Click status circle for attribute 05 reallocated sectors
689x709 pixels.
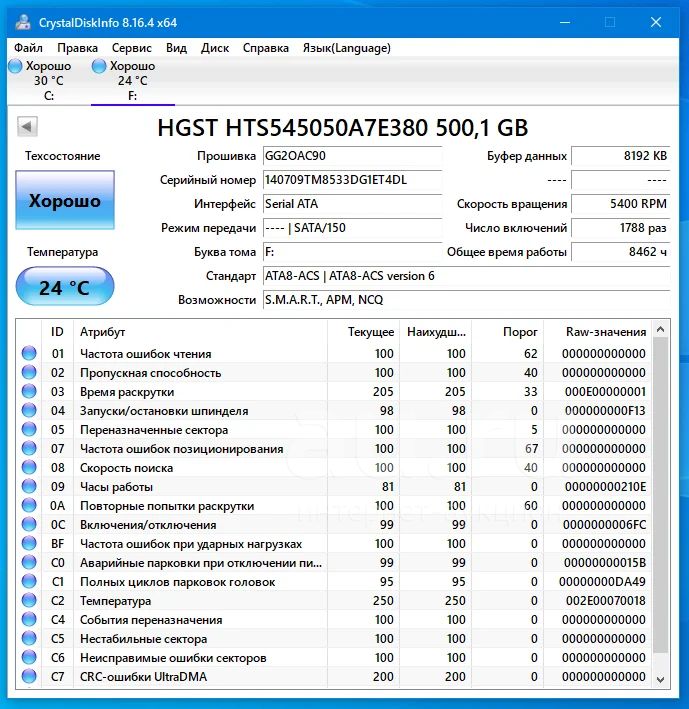[x=29, y=429]
